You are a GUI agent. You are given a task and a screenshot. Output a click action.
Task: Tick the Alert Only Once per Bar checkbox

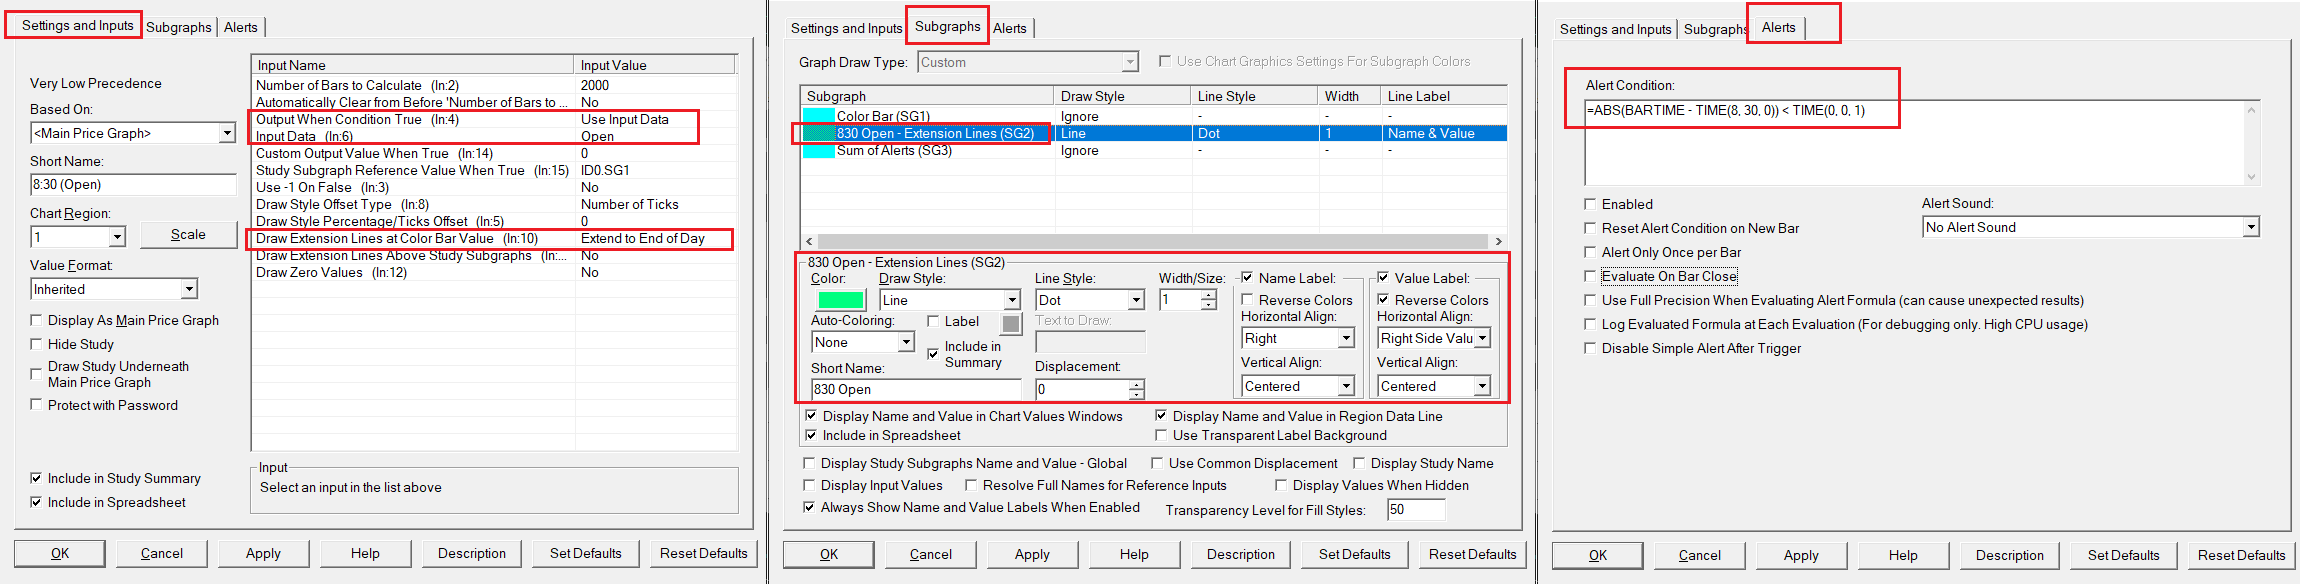click(x=1590, y=252)
